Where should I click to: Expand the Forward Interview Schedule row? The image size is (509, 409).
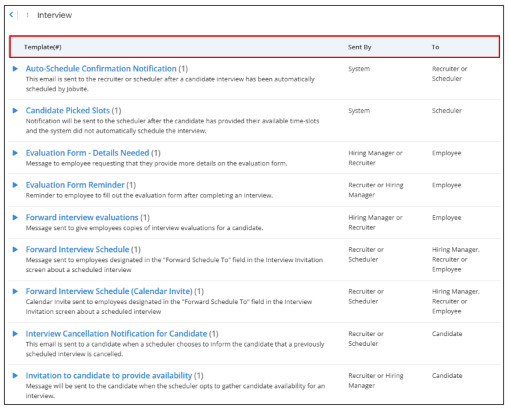[x=15, y=249]
